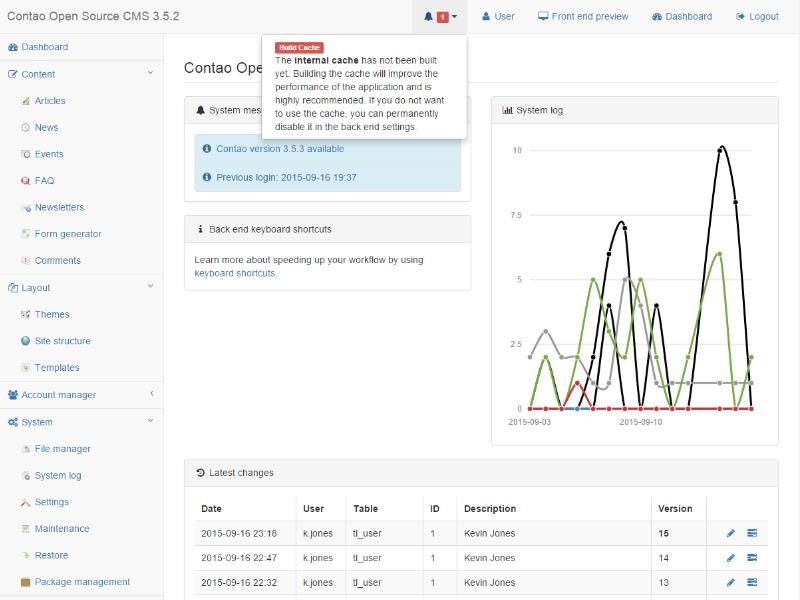Log out using the Logout link
This screenshot has height=600, width=800.
tap(757, 17)
